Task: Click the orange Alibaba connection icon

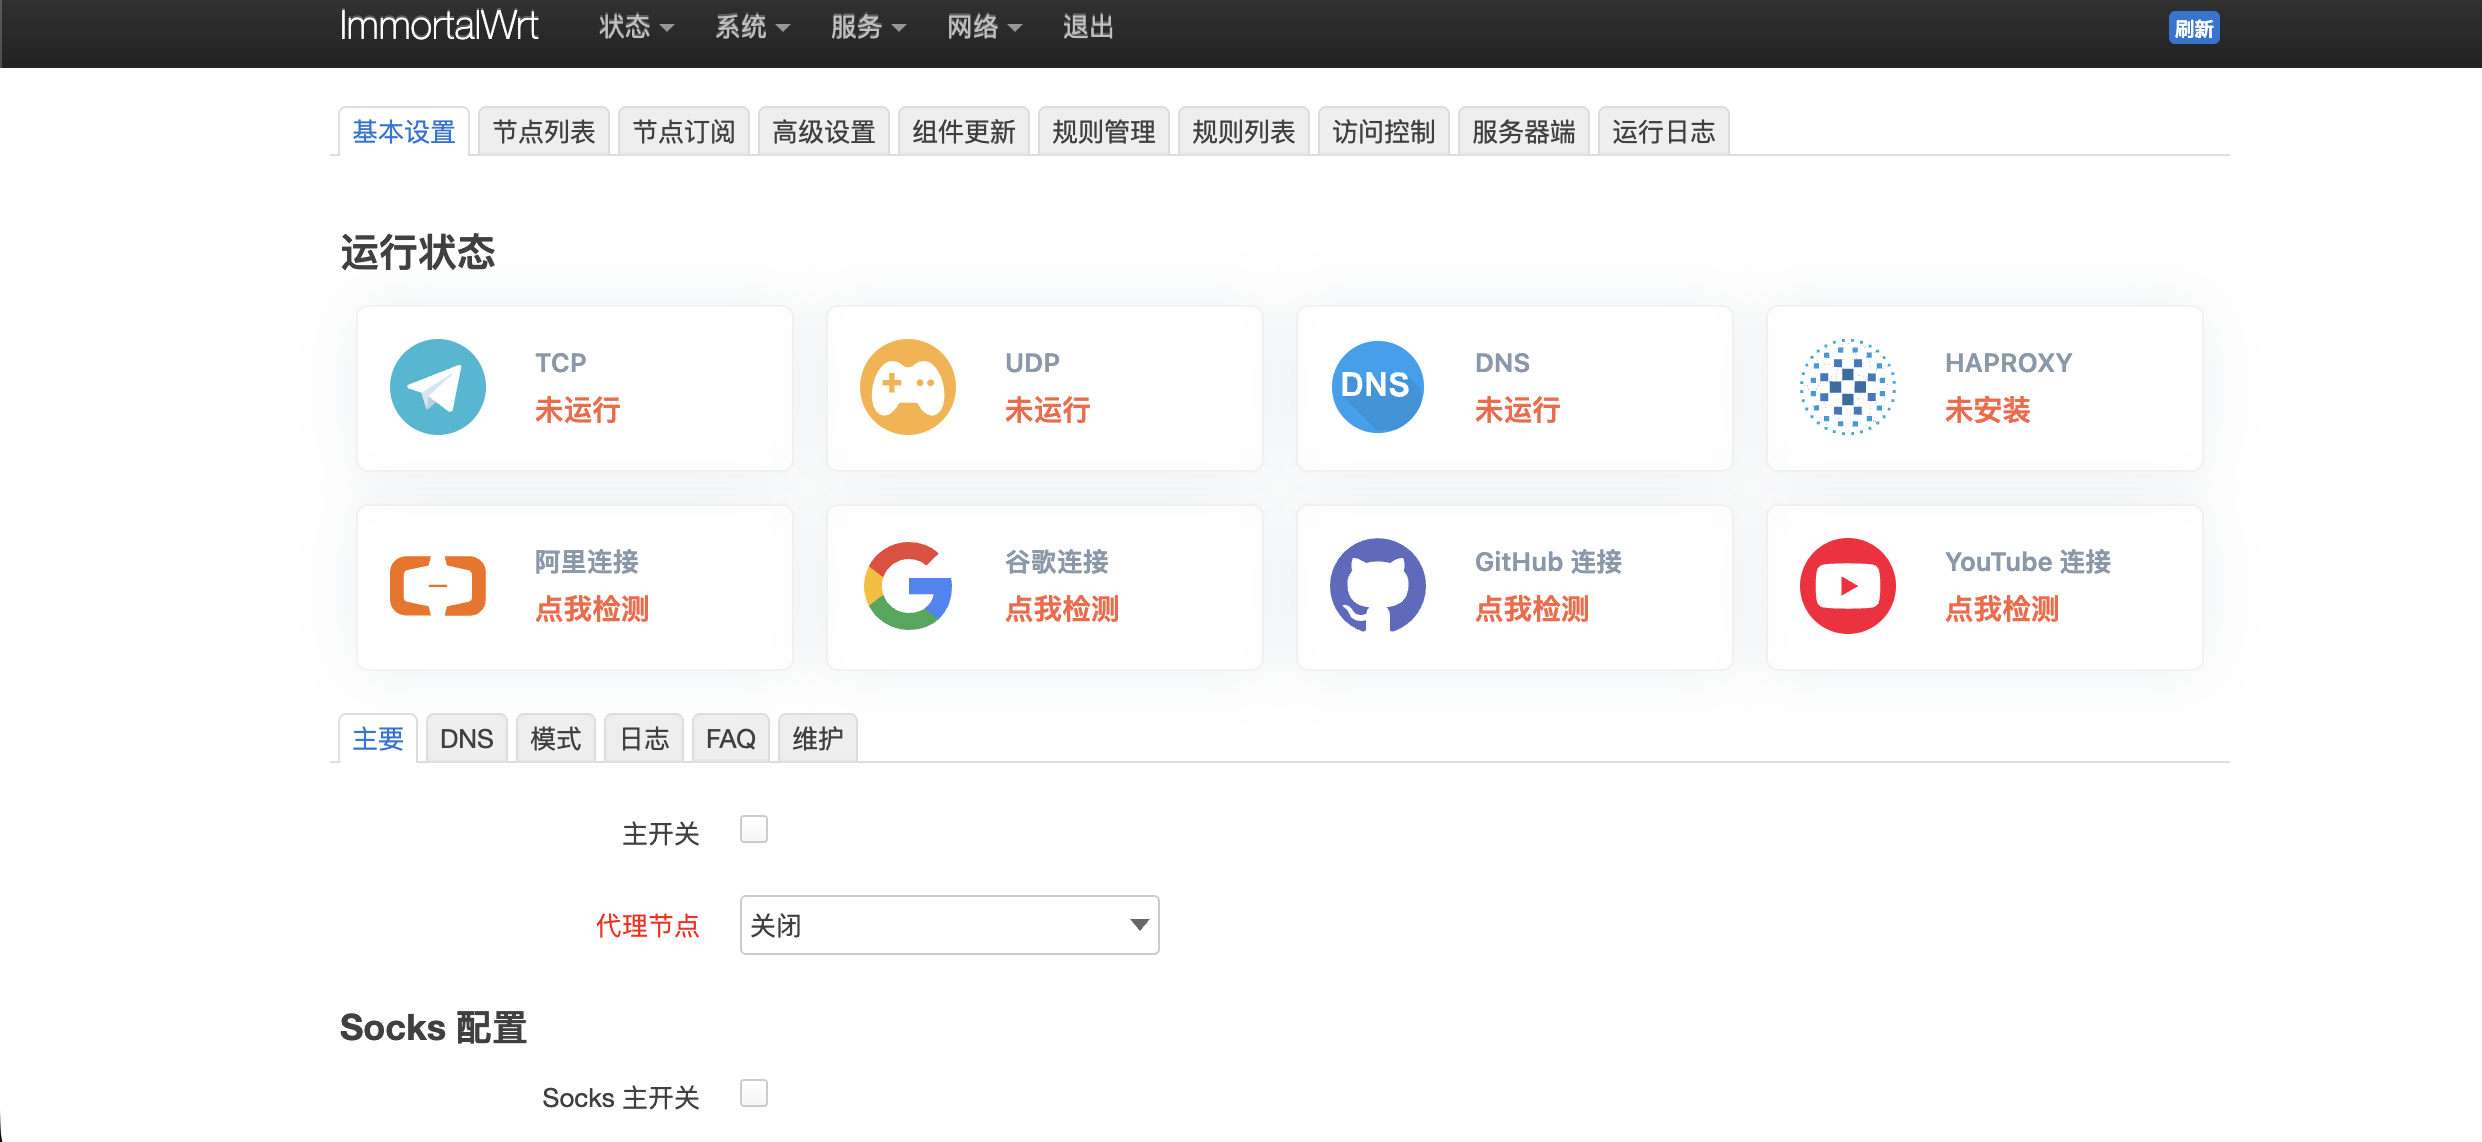Action: point(438,586)
